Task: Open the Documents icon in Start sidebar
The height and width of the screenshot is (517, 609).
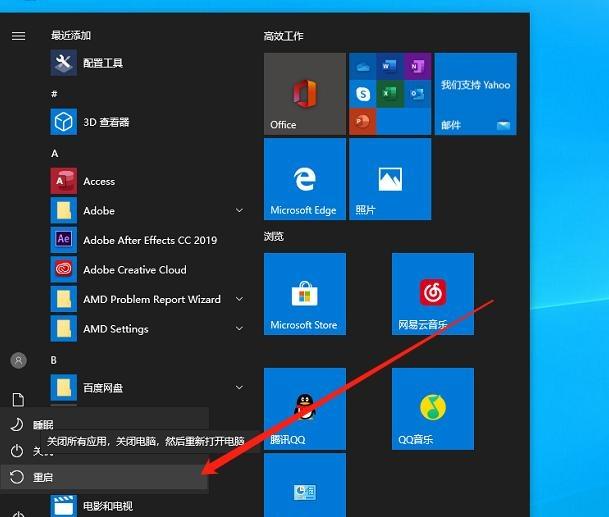Action: pos(18,400)
